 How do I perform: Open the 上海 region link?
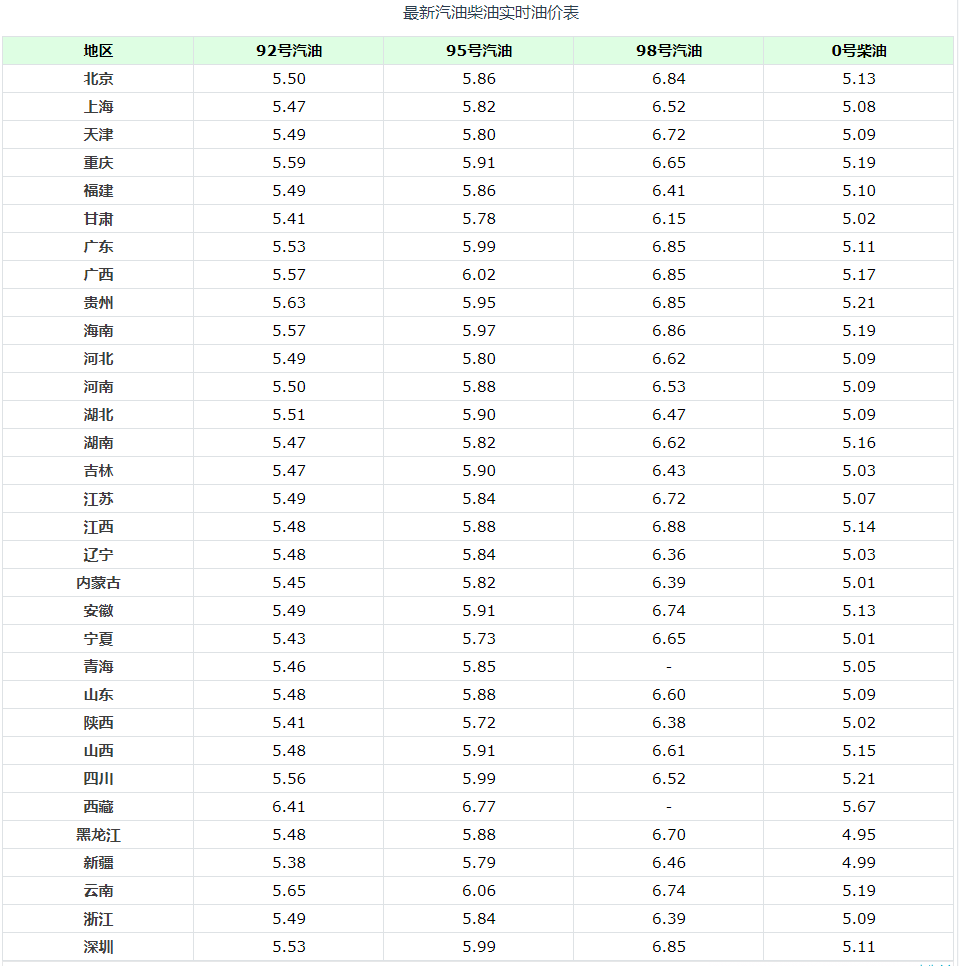(99, 107)
